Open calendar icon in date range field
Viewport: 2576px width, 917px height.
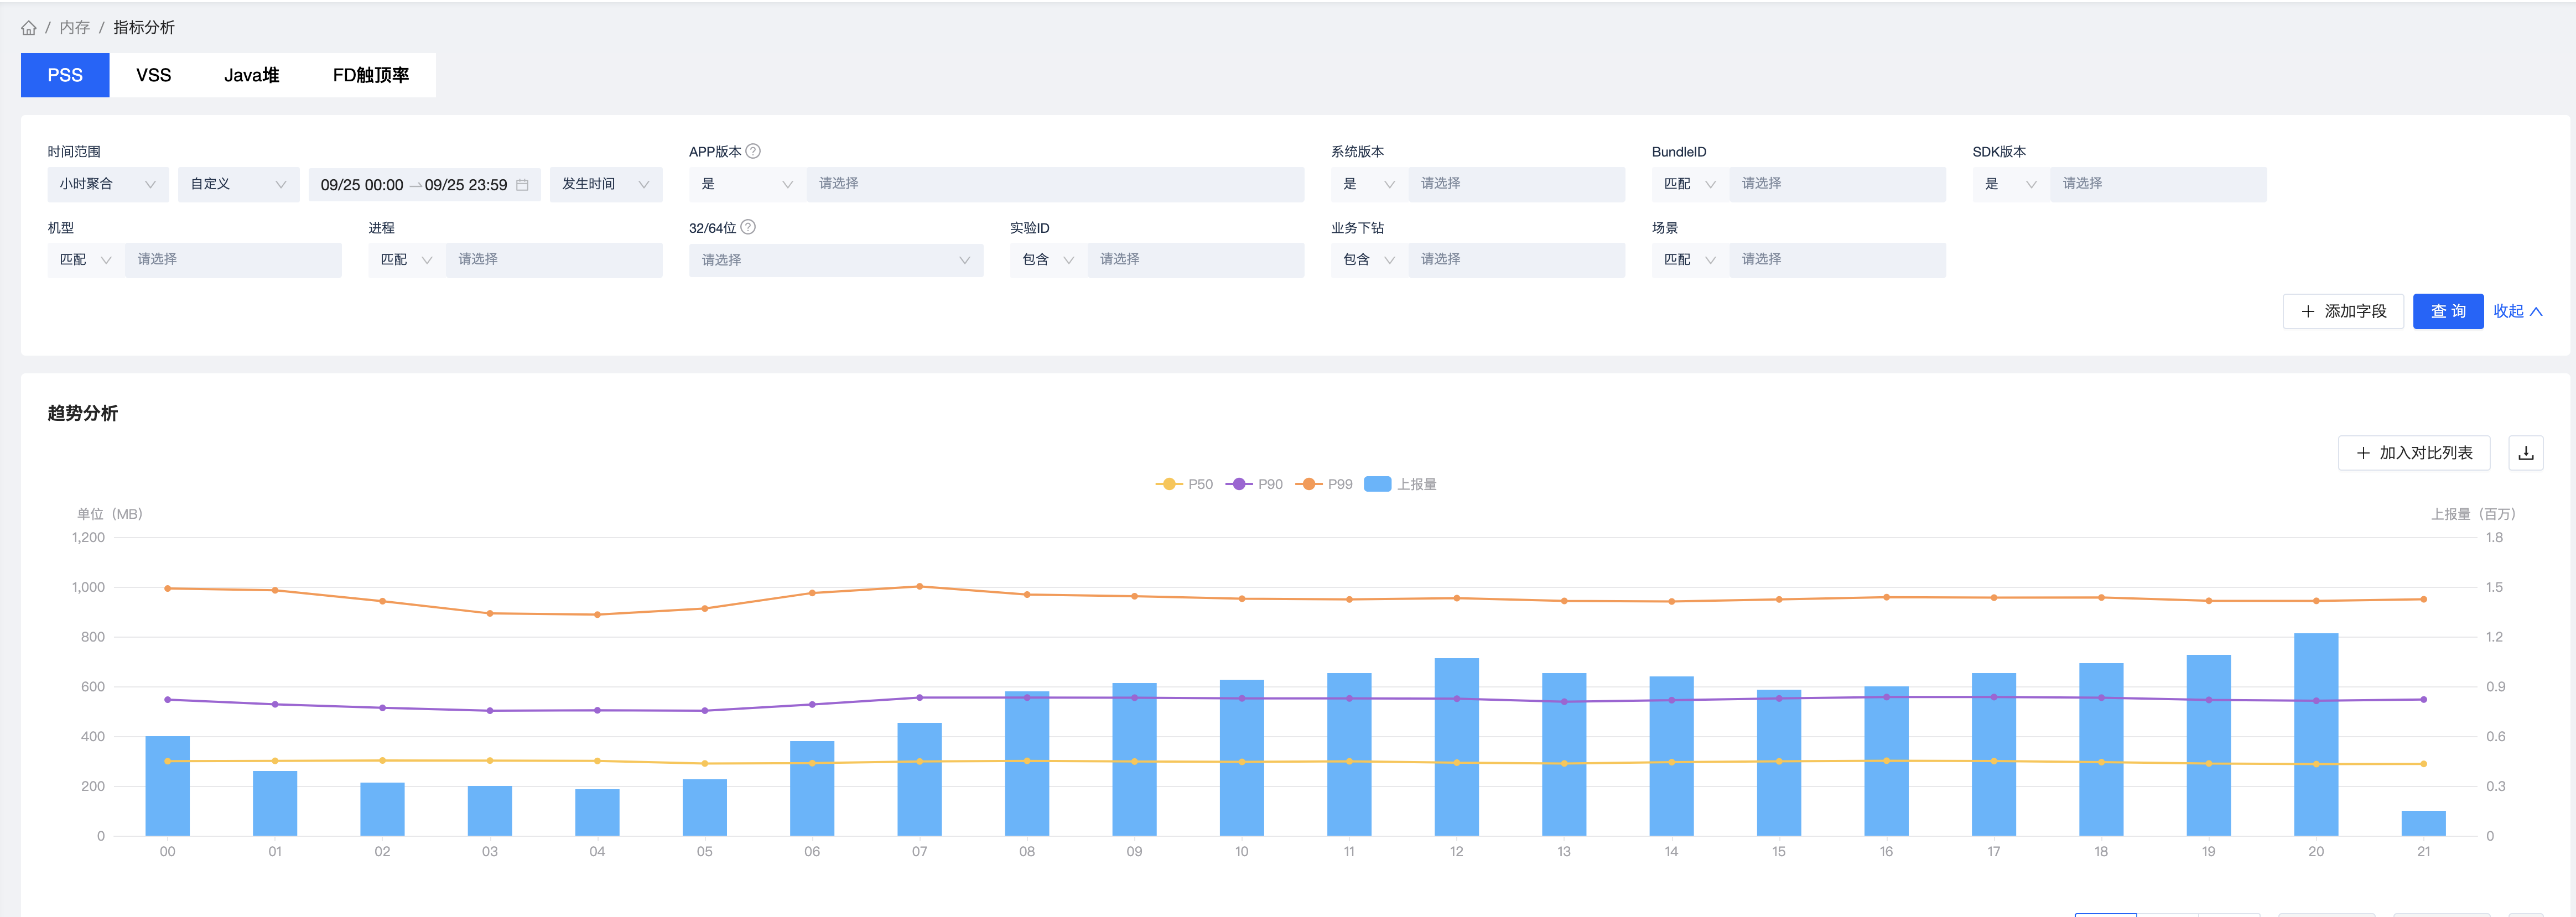522,185
